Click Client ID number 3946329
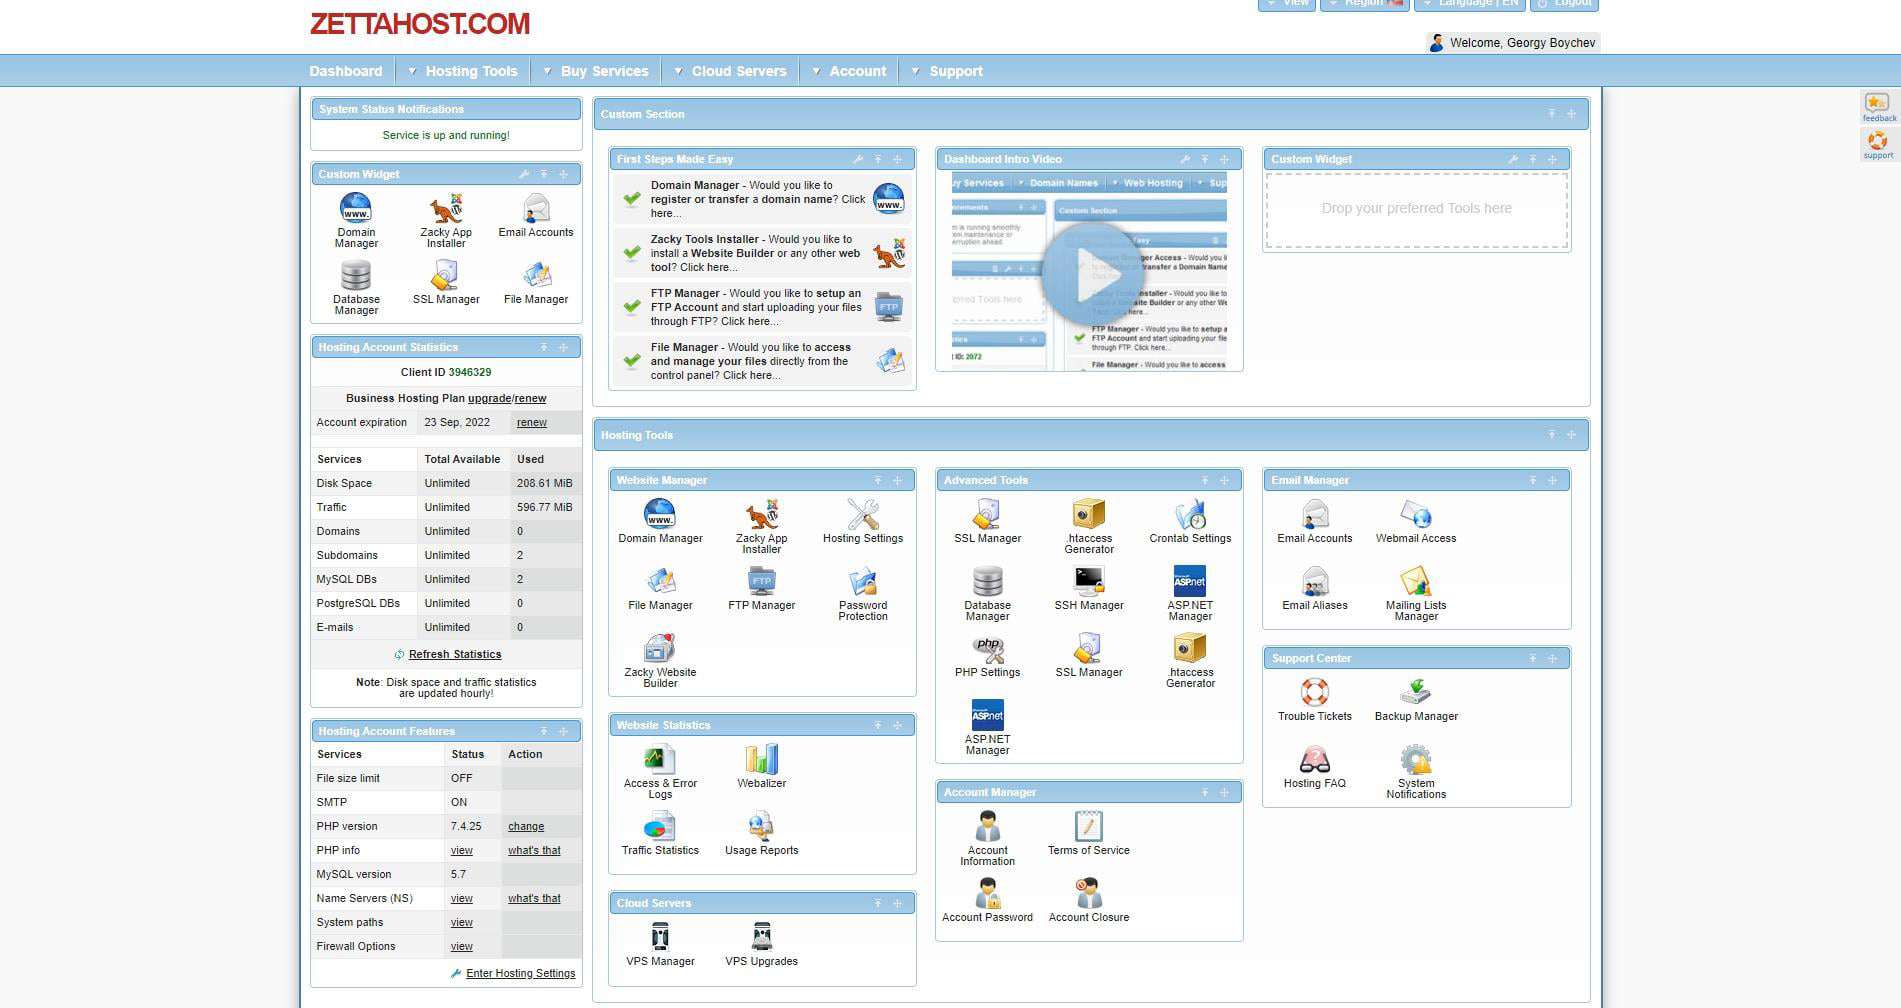Viewport: 1901px width, 1008px height. 470,372
